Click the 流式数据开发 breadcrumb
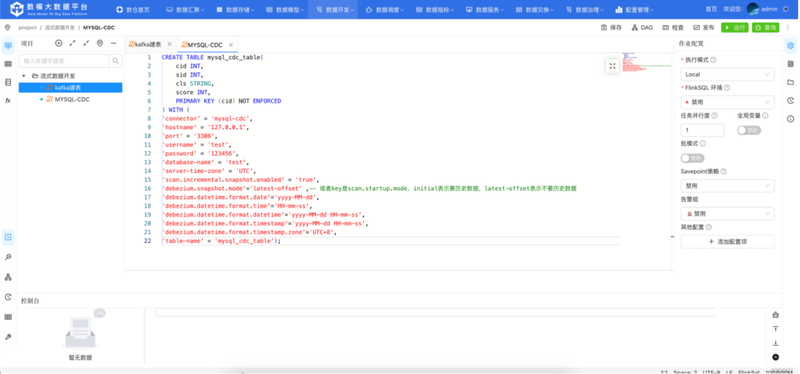The image size is (800, 374). (x=59, y=28)
